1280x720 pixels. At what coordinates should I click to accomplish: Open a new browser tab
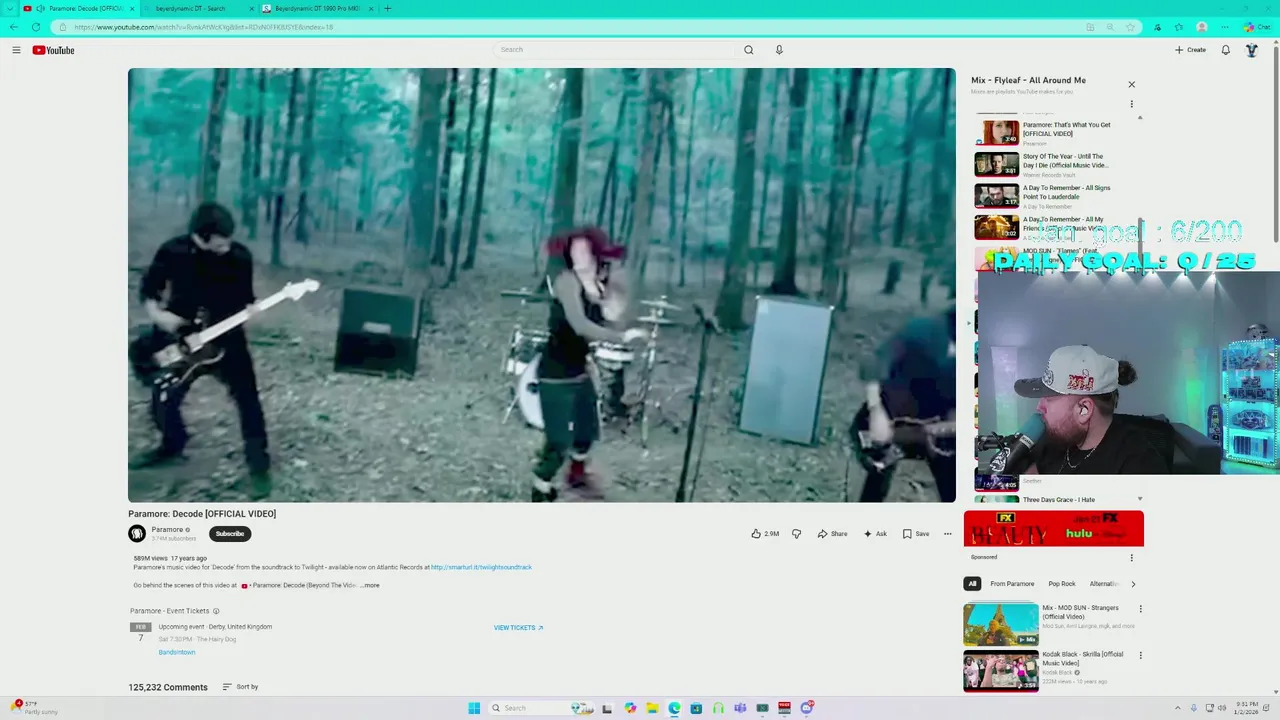coord(387,8)
